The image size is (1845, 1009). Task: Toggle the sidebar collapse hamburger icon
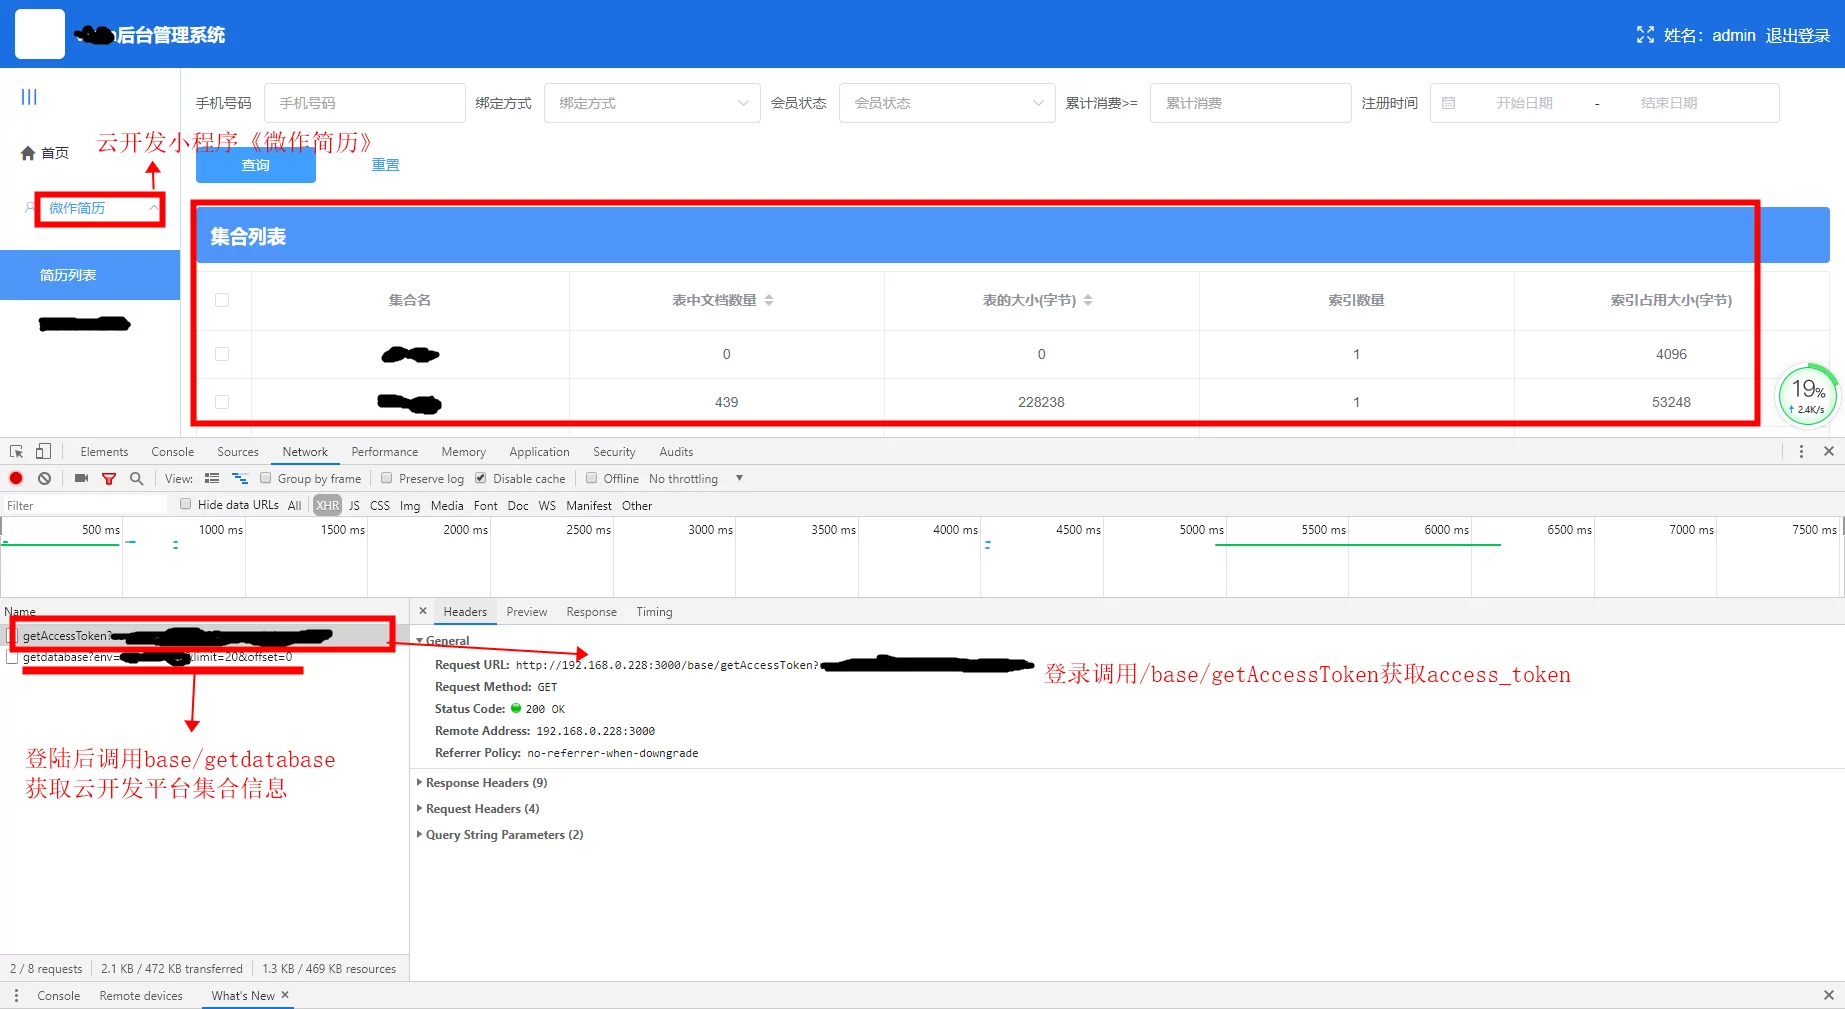(29, 97)
